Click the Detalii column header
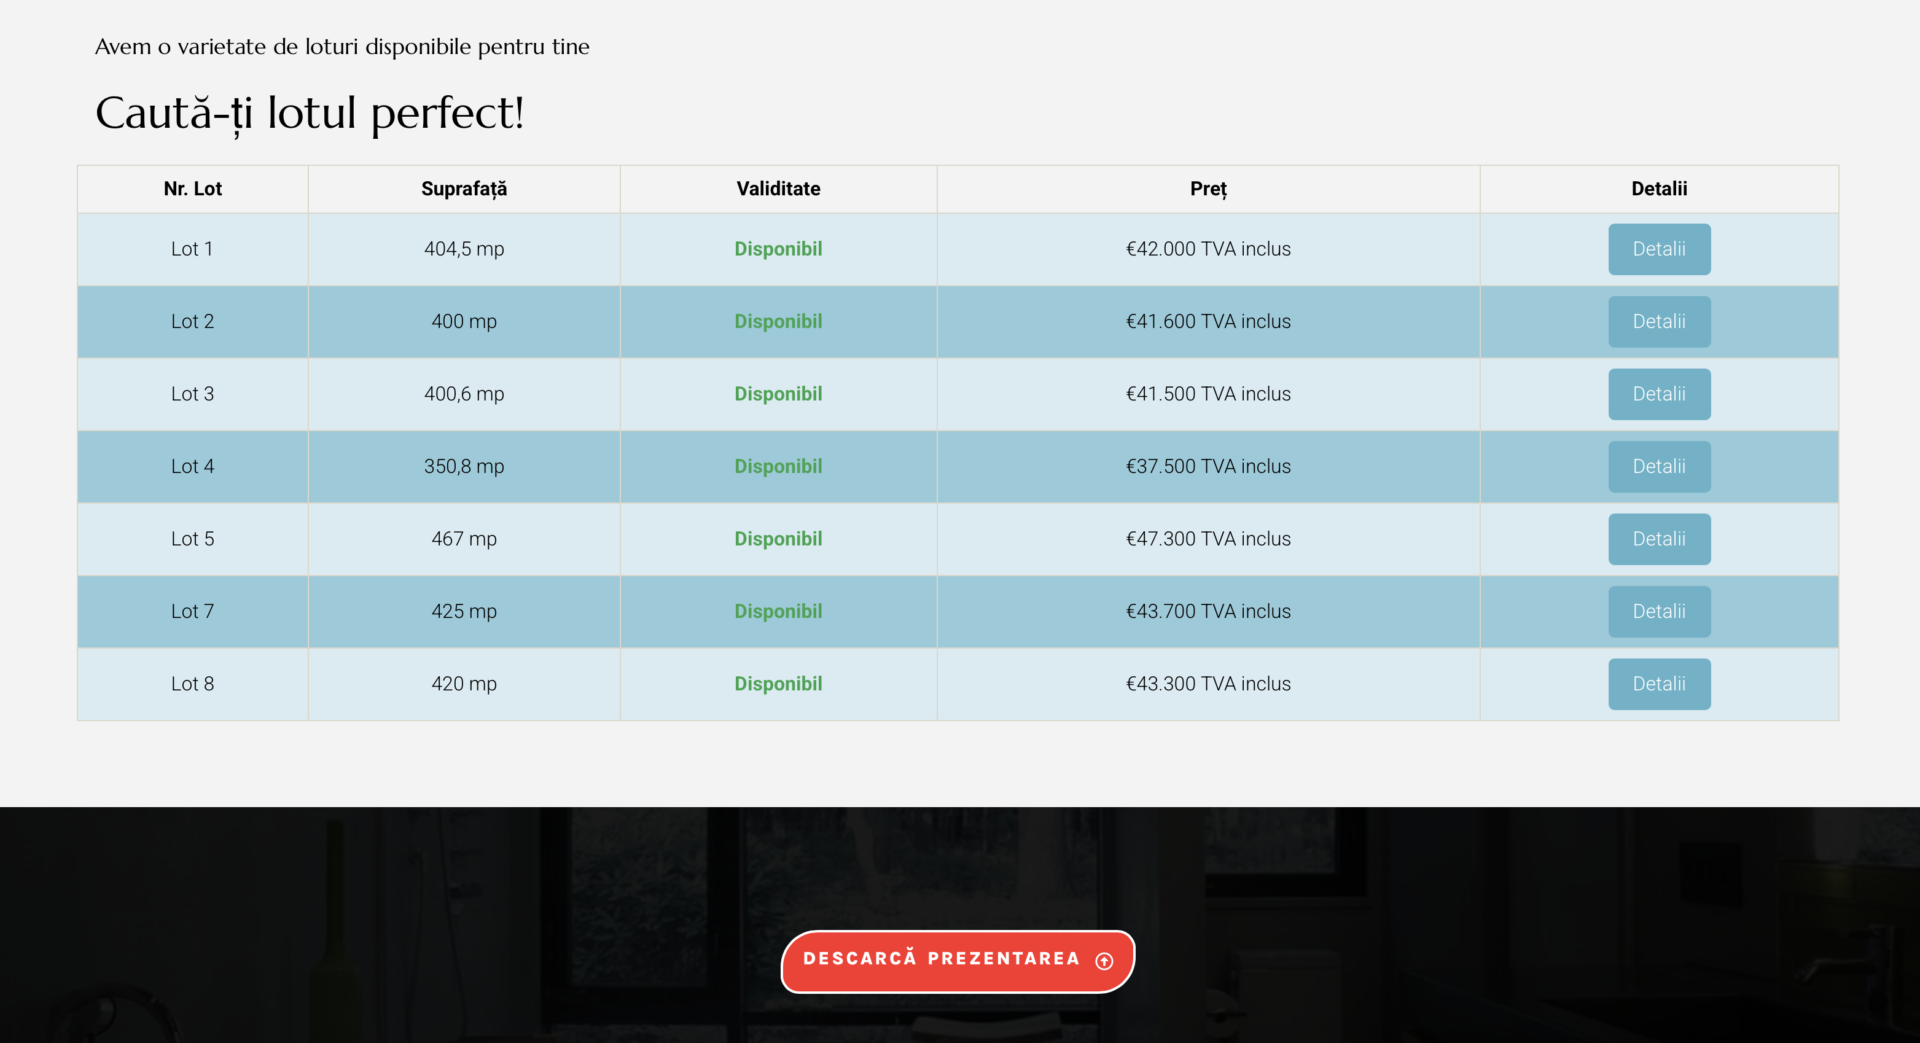The width and height of the screenshot is (1920, 1043). coord(1658,189)
